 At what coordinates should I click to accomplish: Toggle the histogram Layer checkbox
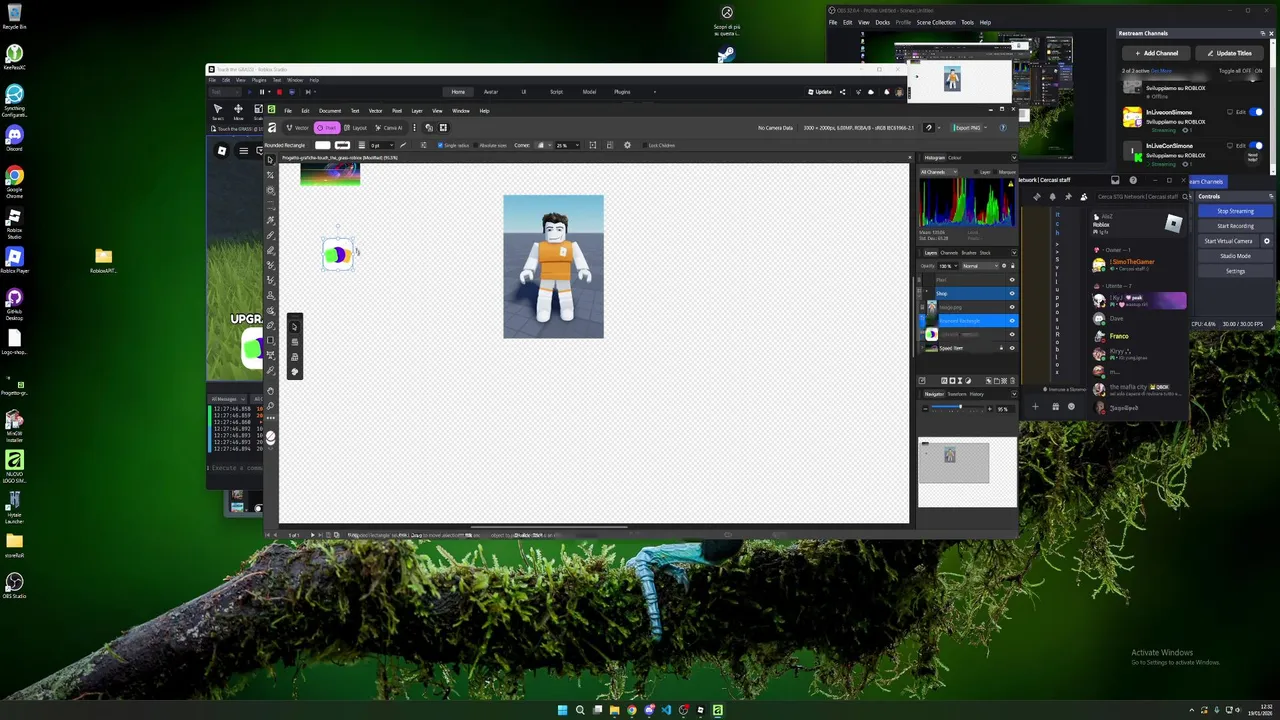(x=975, y=172)
